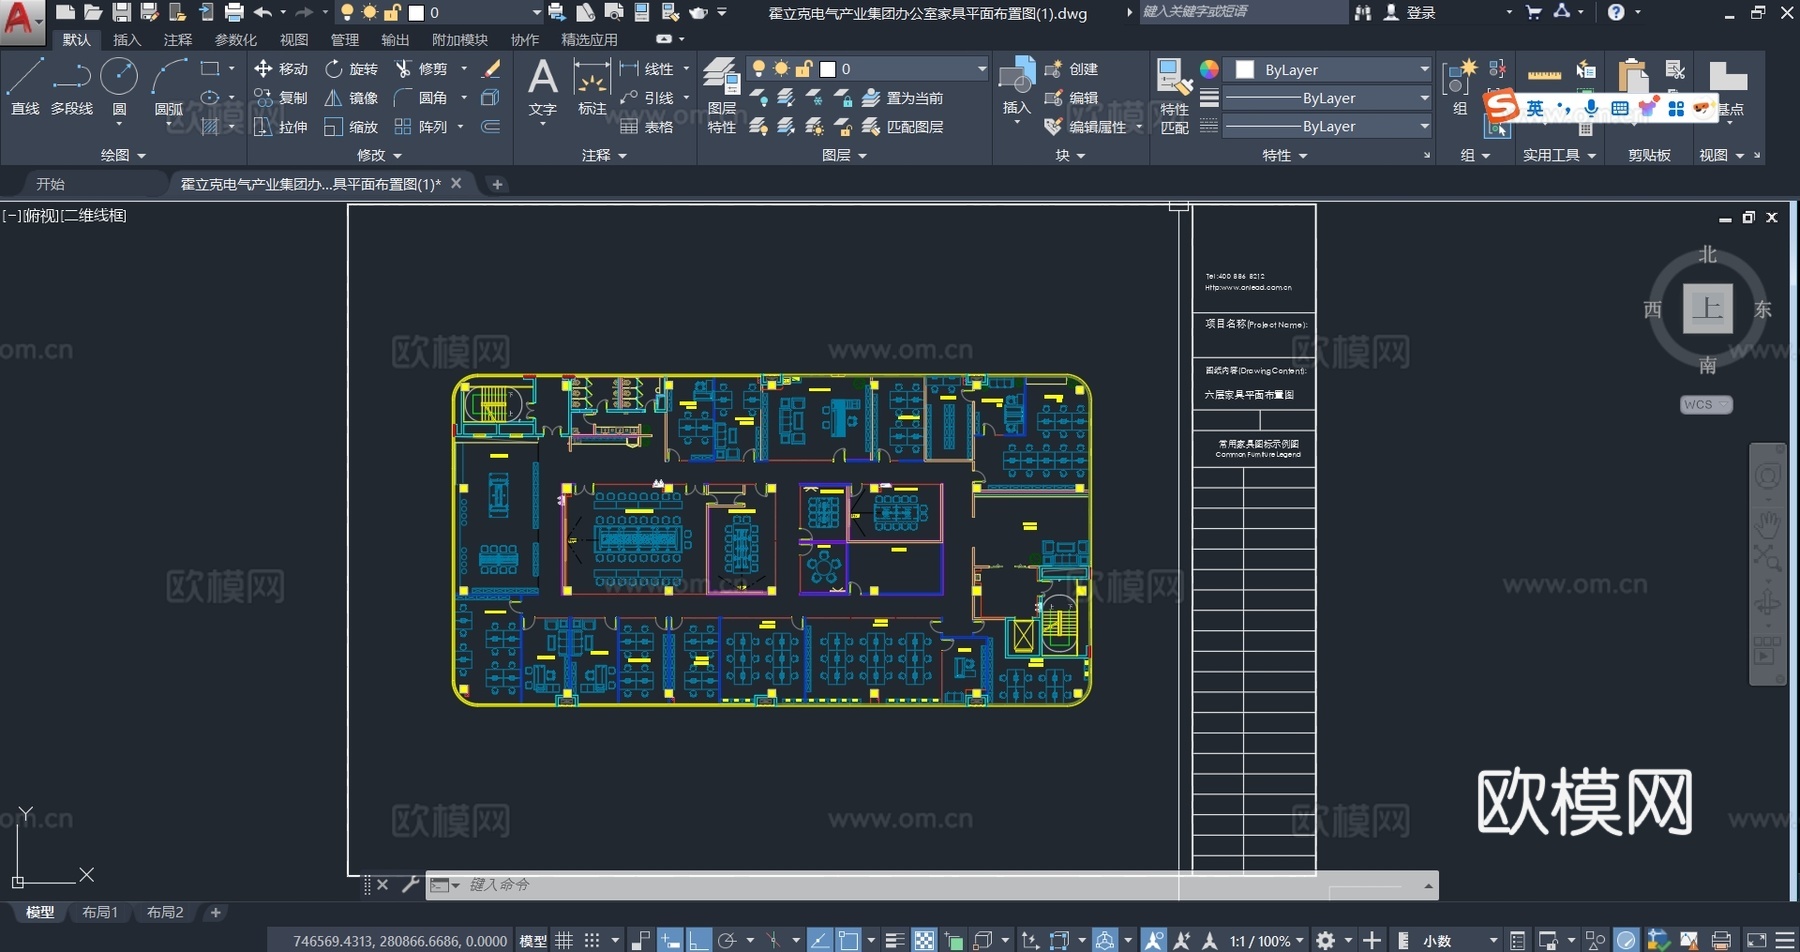The width and height of the screenshot is (1800, 952).
Task: Switch to the Parametric (参数化) ribbon tab
Action: pyautogui.click(x=236, y=40)
